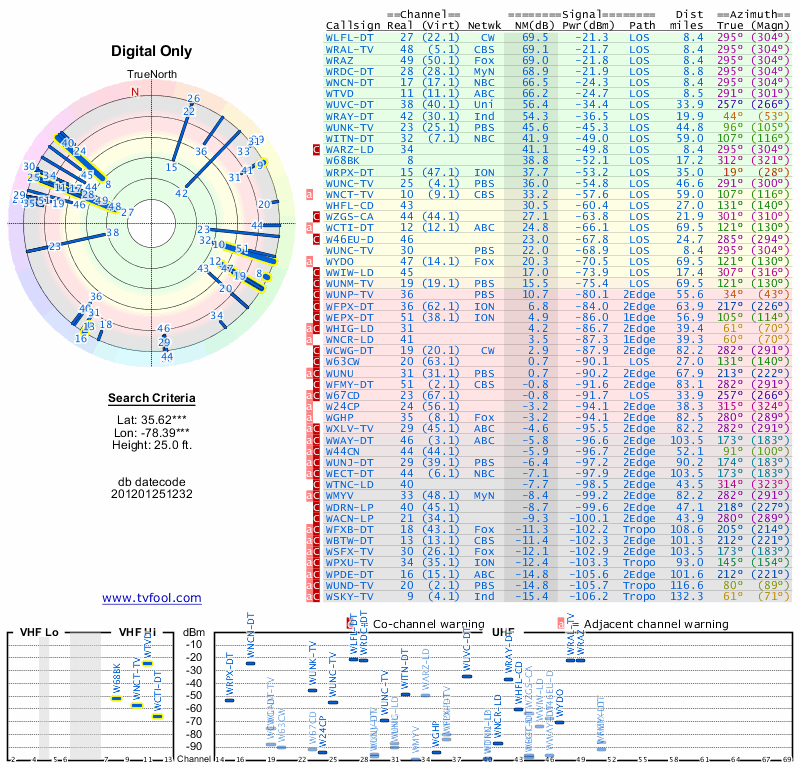The width and height of the screenshot is (800, 768).
Task: Click the 'Search Criteria' heading
Action: coord(152,398)
